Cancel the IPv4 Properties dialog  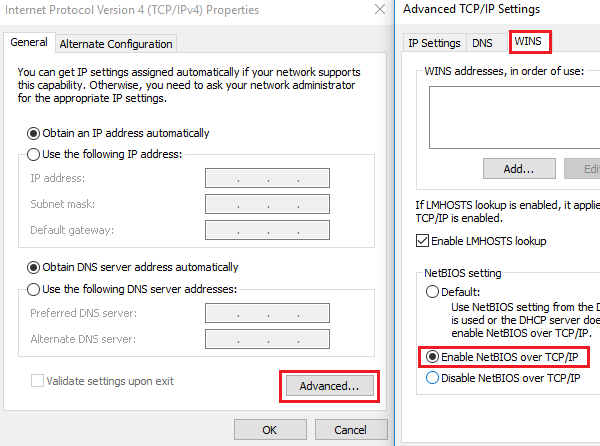coord(351,430)
